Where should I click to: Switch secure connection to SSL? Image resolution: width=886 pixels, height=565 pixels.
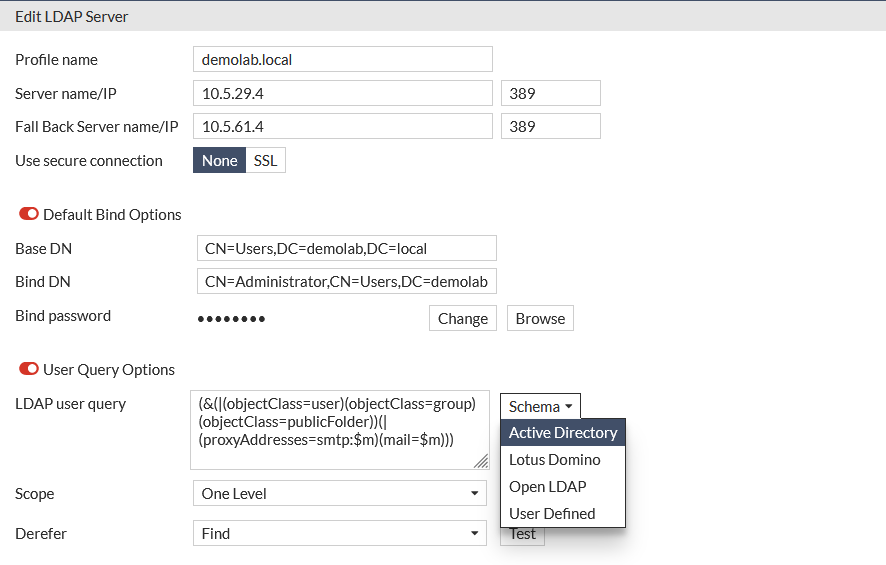[265, 160]
